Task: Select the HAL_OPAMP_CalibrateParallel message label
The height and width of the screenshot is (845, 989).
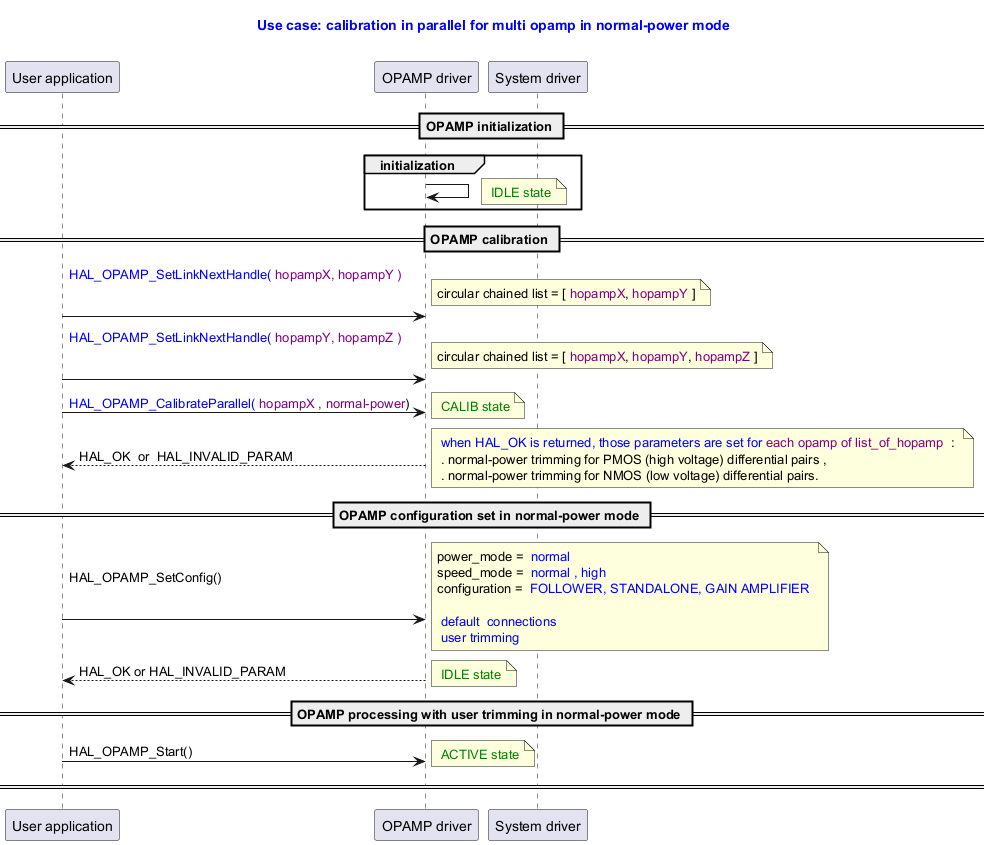Action: pos(239,404)
